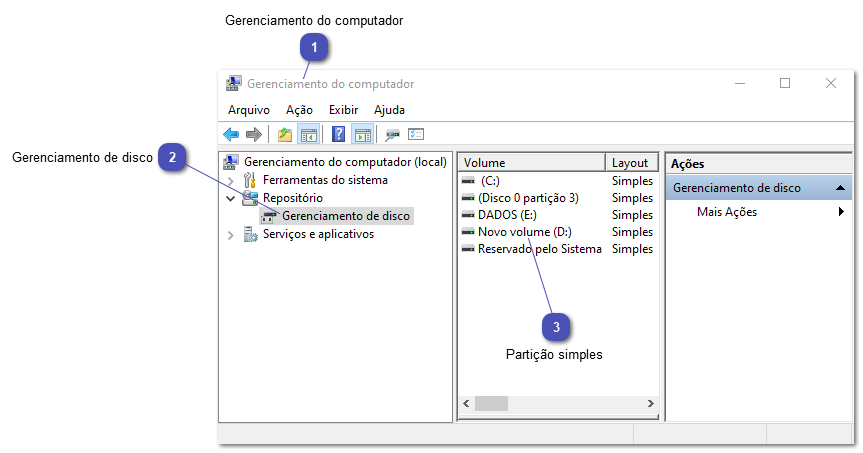Click the volume list scrollbar left arrow
863x453 pixels.
coord(466,403)
